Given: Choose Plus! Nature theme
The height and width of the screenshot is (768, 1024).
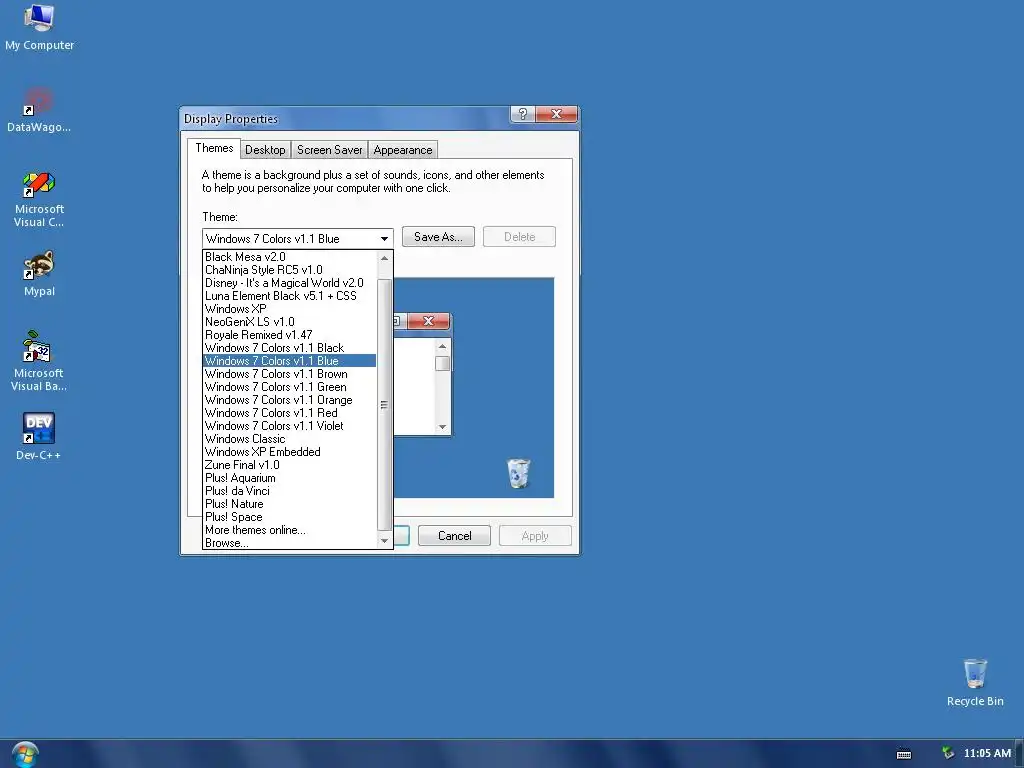Looking at the screenshot, I should click(289, 504).
